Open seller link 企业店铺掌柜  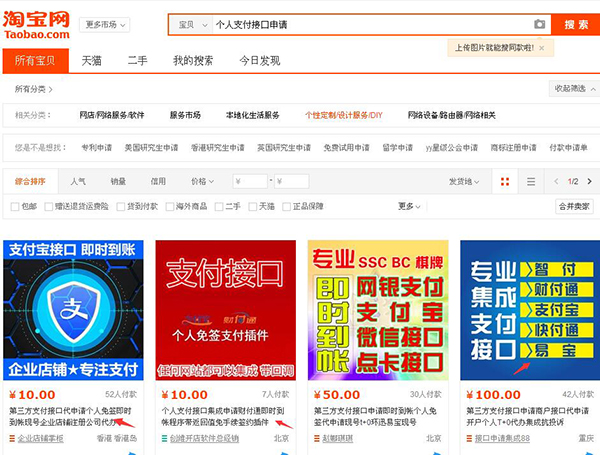[x=41, y=439]
